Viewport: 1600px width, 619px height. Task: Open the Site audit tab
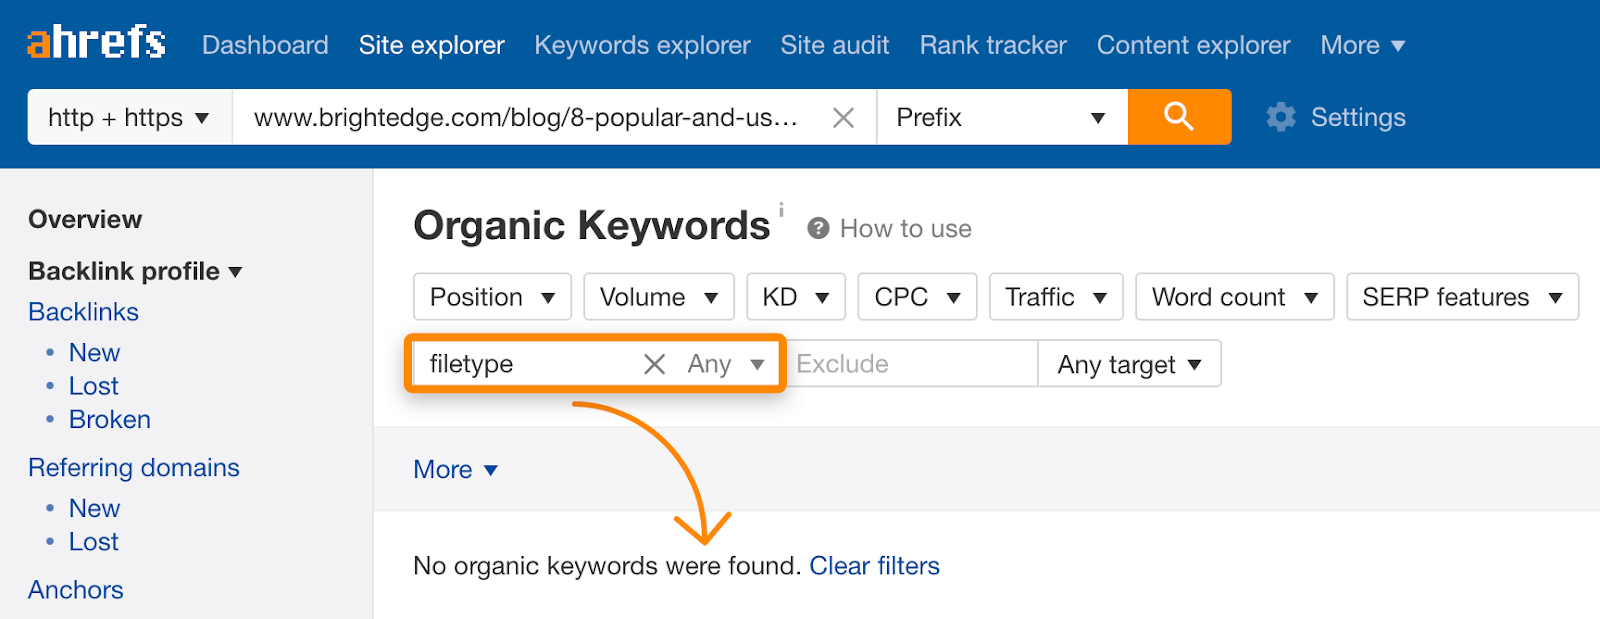[834, 45]
